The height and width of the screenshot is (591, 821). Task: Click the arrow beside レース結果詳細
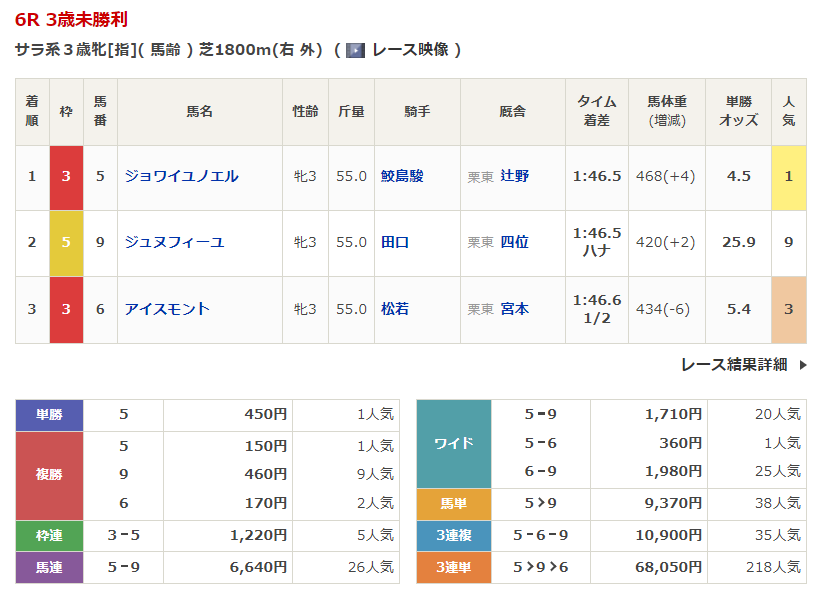(802, 365)
